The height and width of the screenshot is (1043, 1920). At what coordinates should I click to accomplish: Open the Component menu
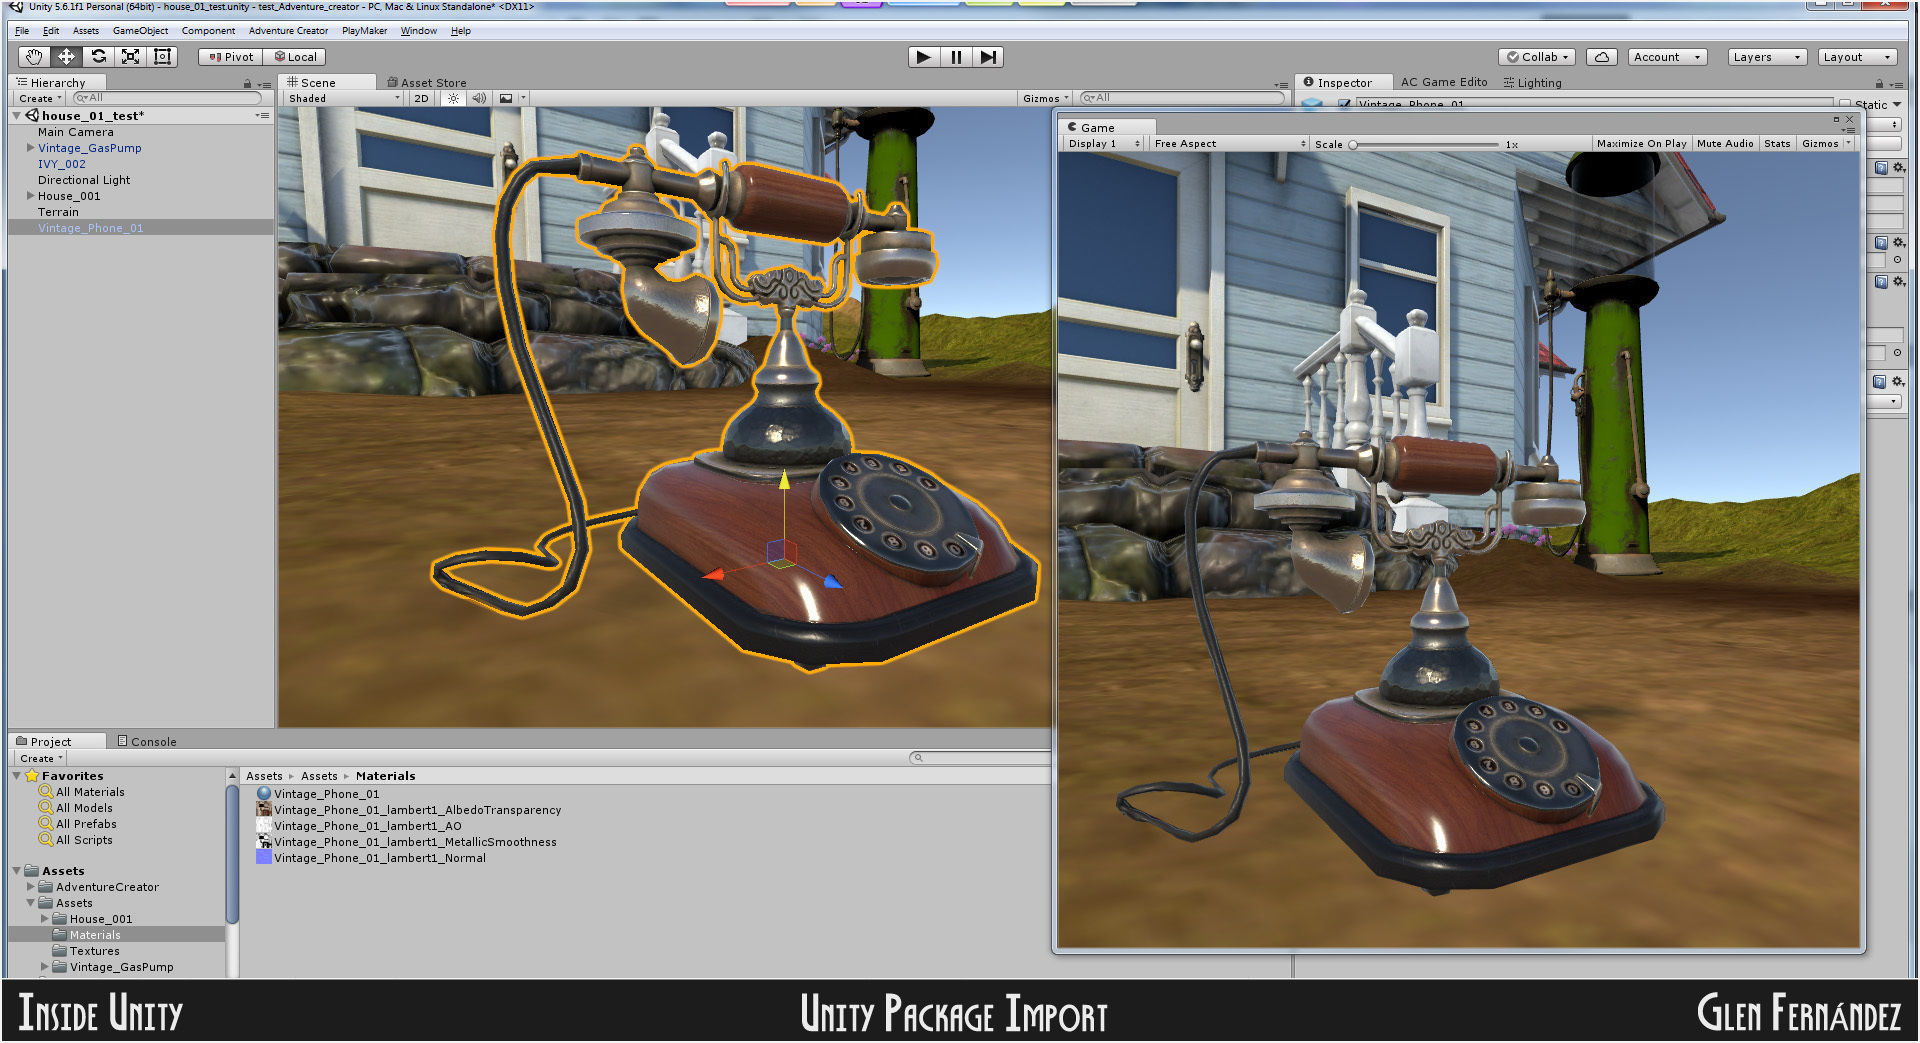208,31
